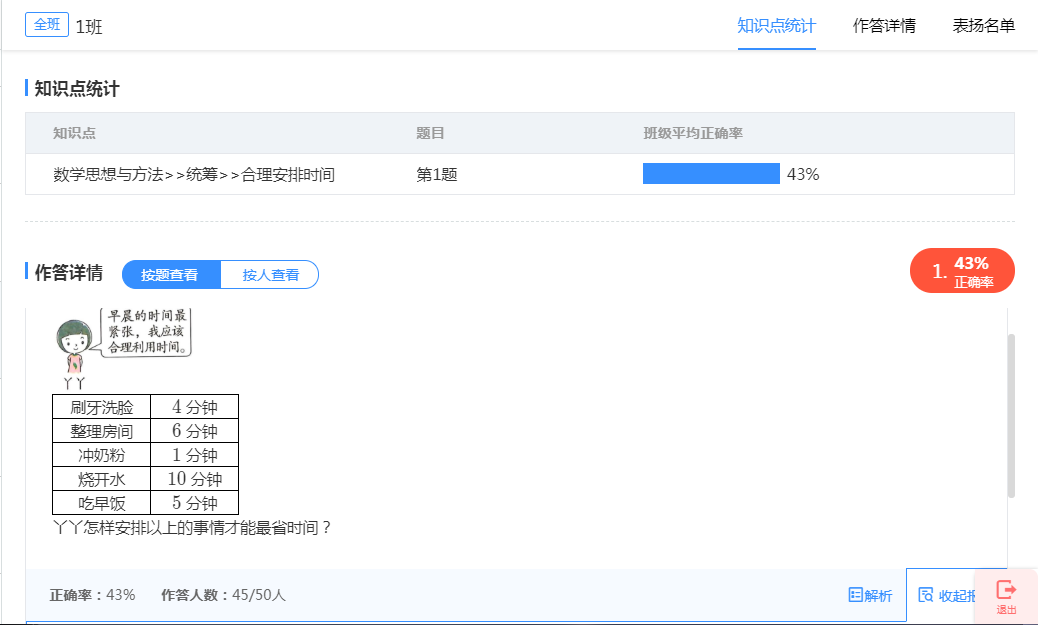Screen dimensions: 1038x625
Task: Go to the 表扬名单 tab
Action: click(984, 26)
